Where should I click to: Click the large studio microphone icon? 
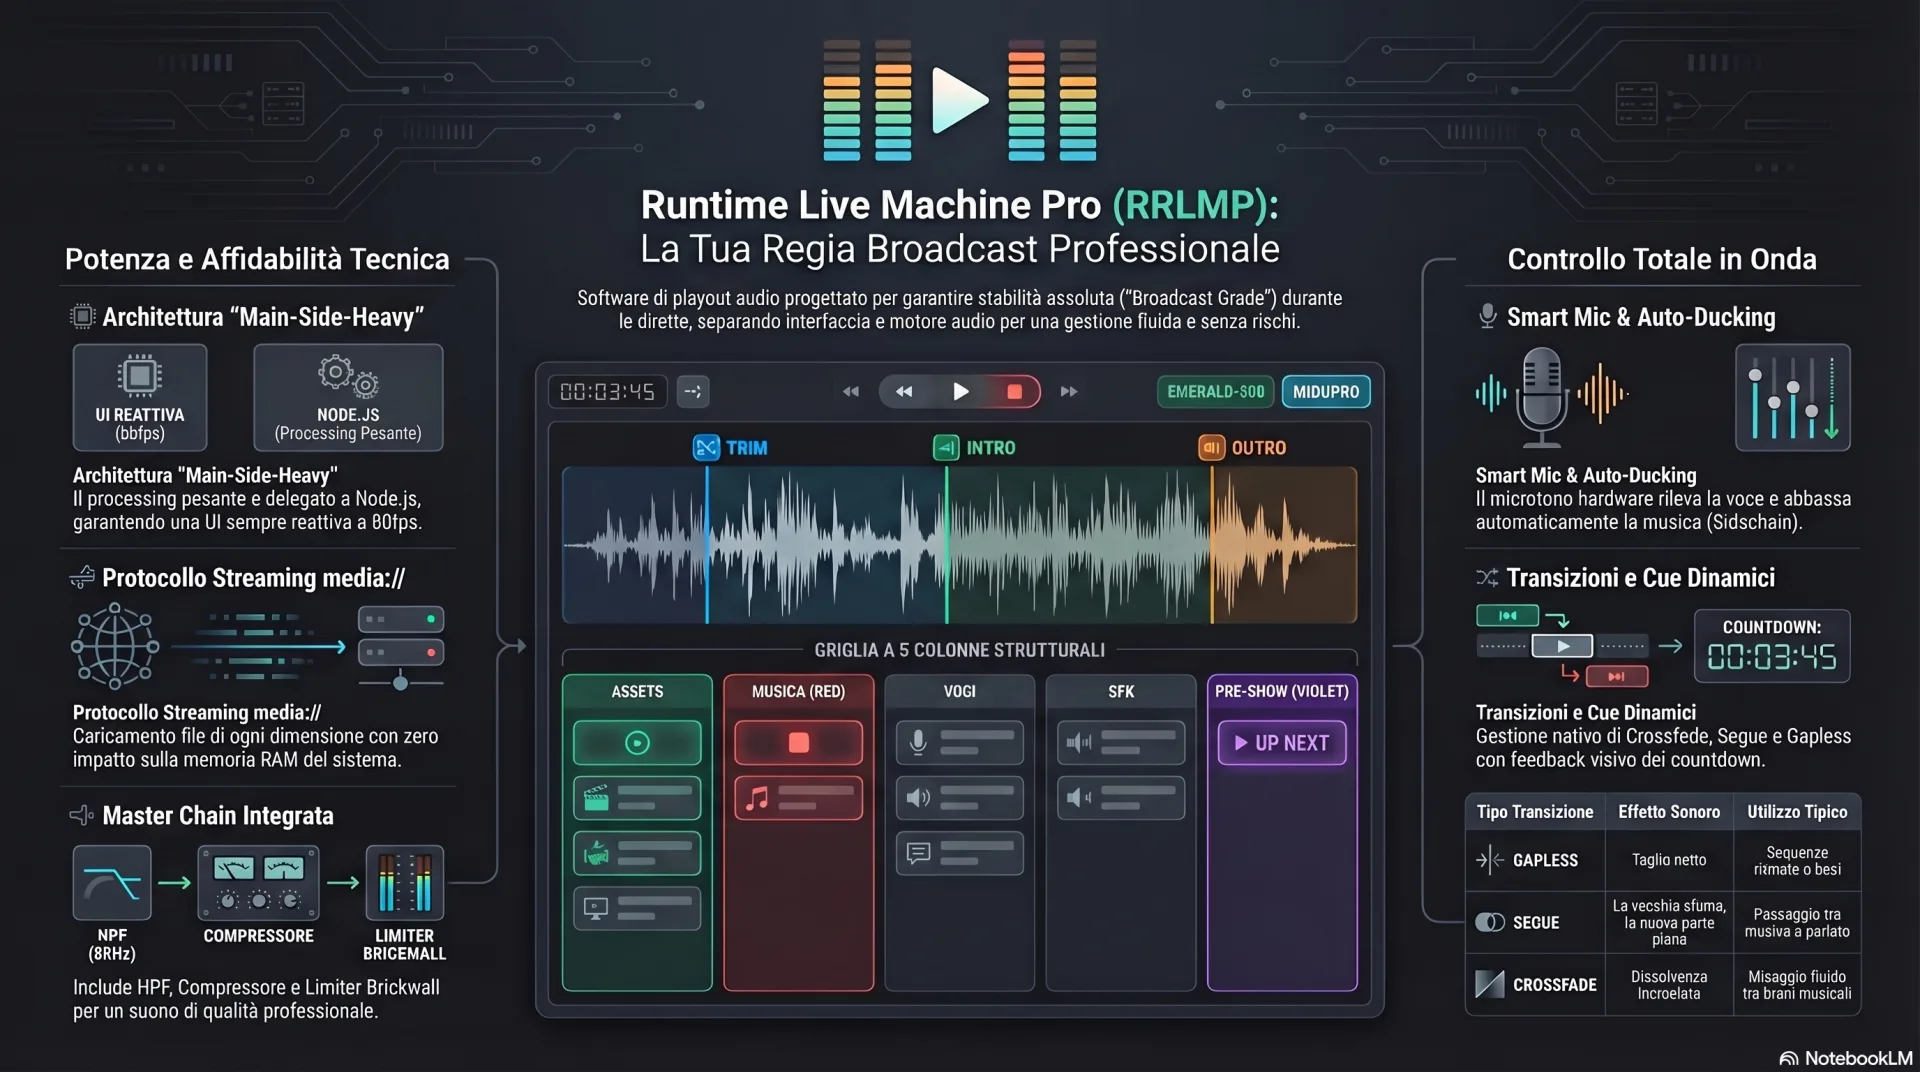1541,397
